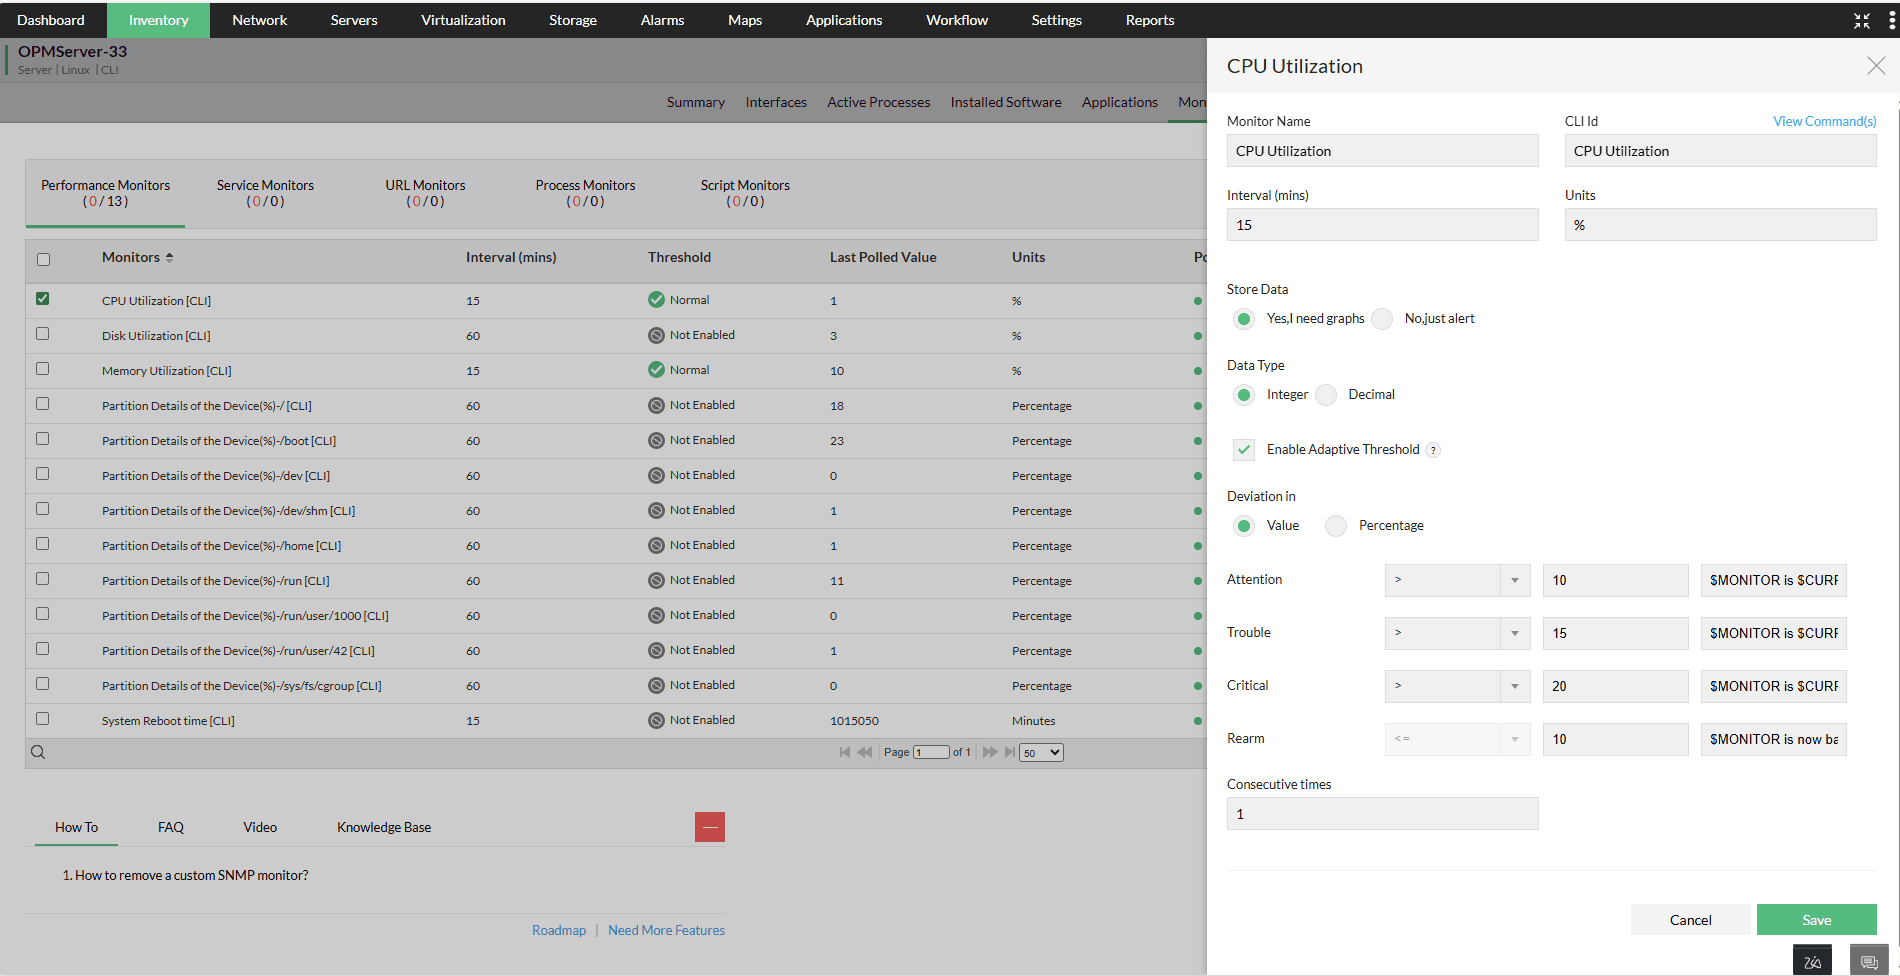This screenshot has width=1900, height=976.
Task: Select the Percentage deviation radio button
Action: (1335, 525)
